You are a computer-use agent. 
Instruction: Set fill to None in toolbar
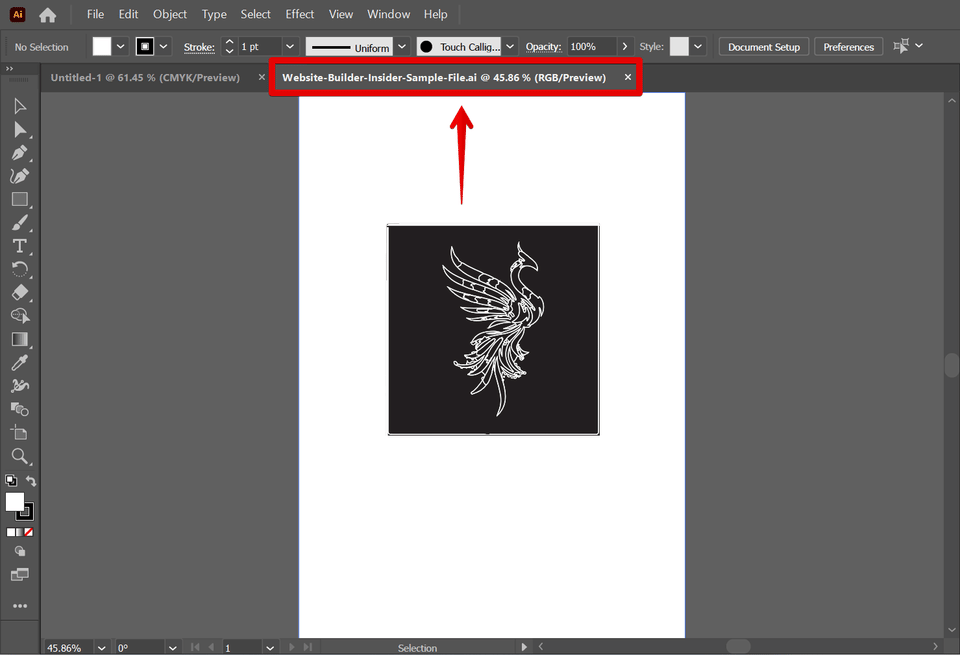(27, 531)
